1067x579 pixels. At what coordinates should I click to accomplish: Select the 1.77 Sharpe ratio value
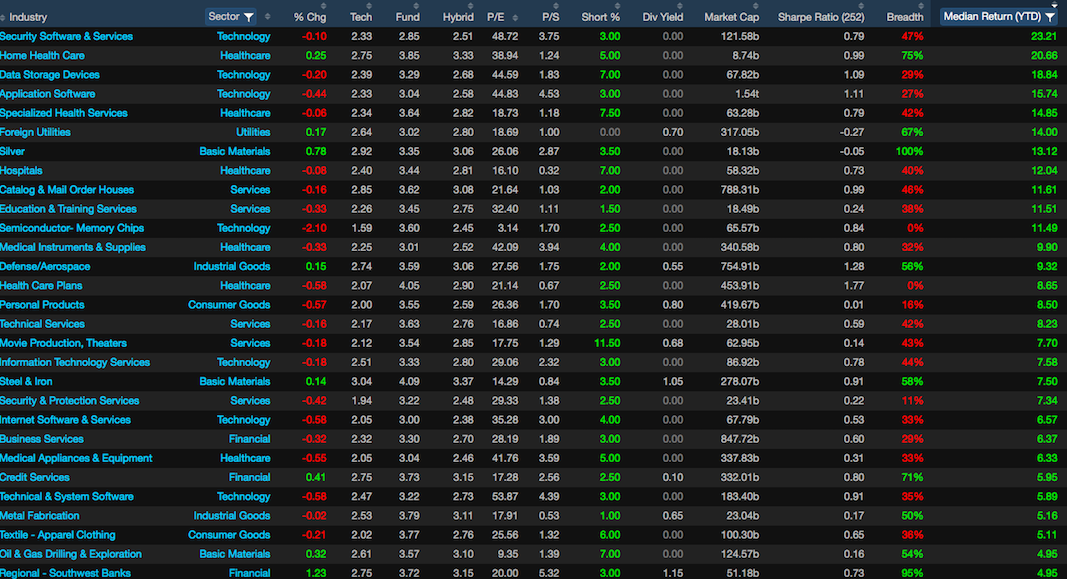point(853,286)
